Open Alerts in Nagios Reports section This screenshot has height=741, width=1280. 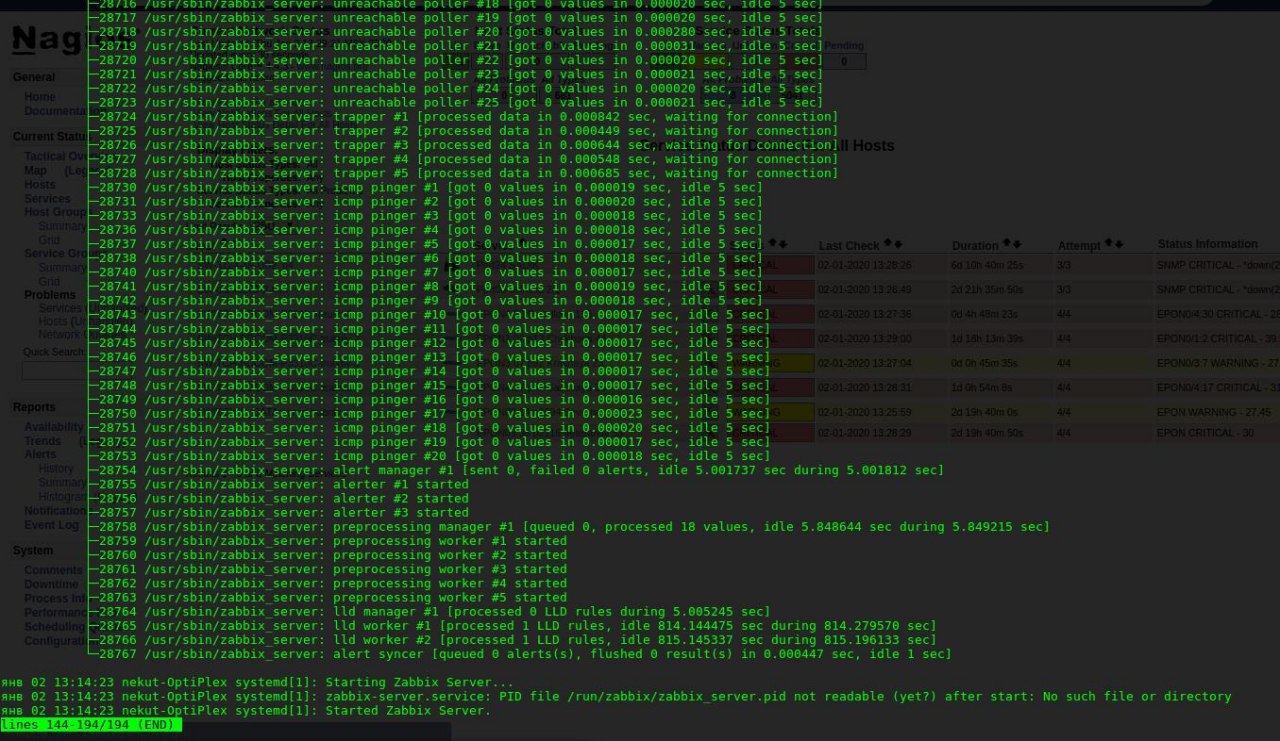coord(40,455)
